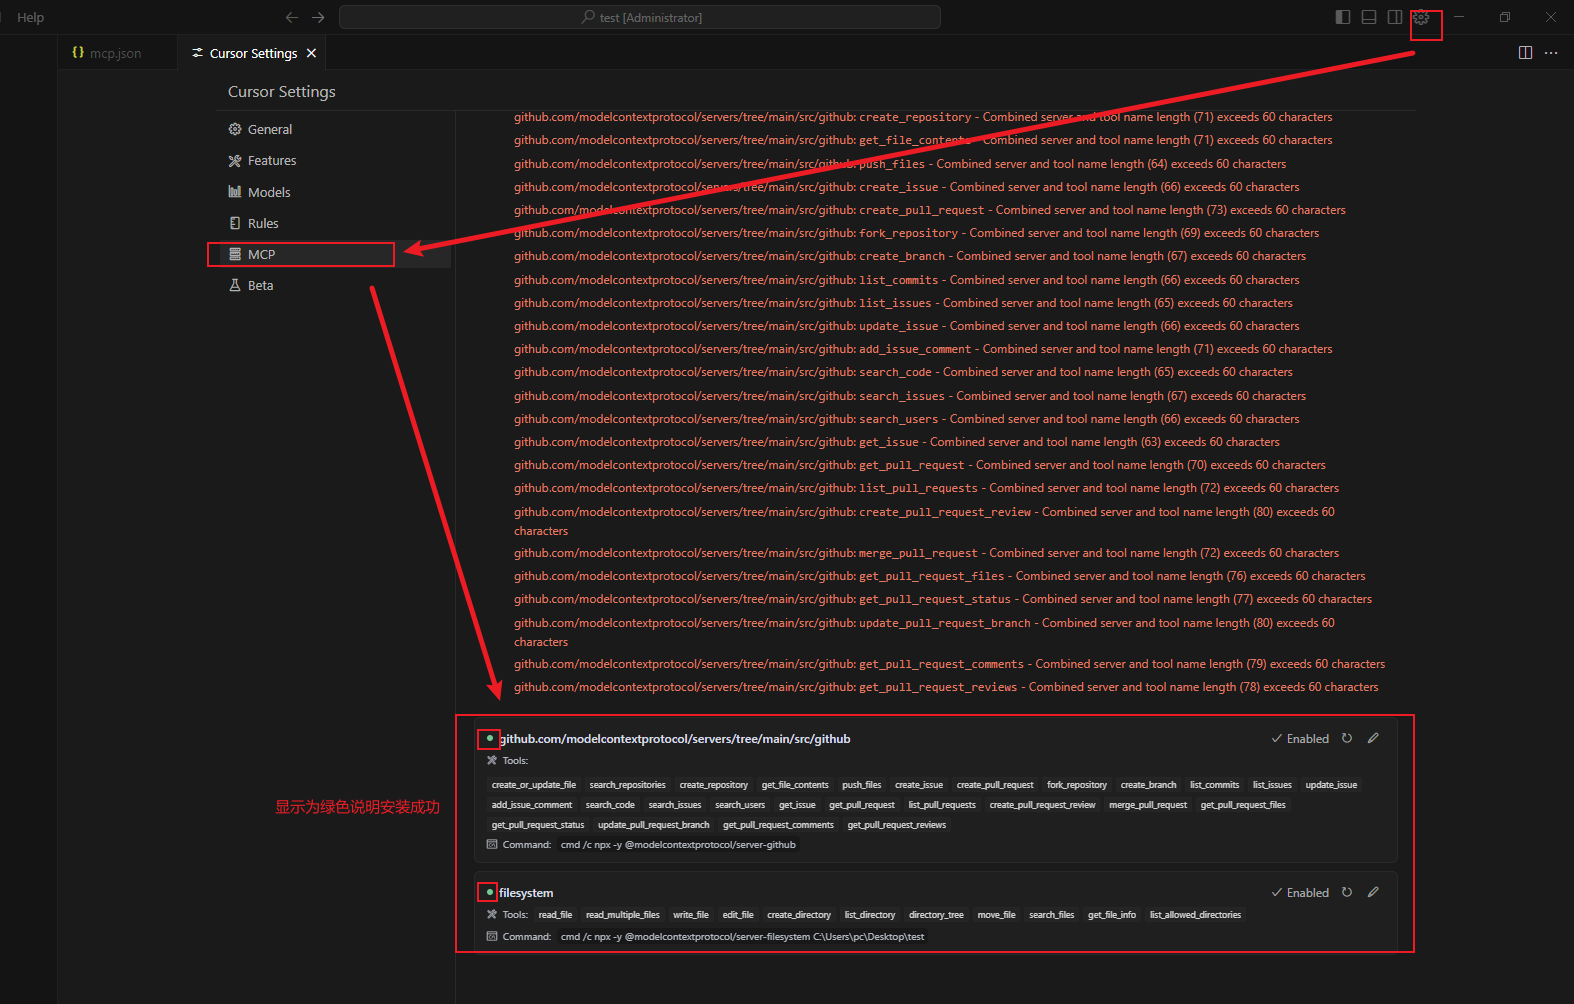Select the read_file tool chip
The width and height of the screenshot is (1574, 1004).
click(x=555, y=915)
